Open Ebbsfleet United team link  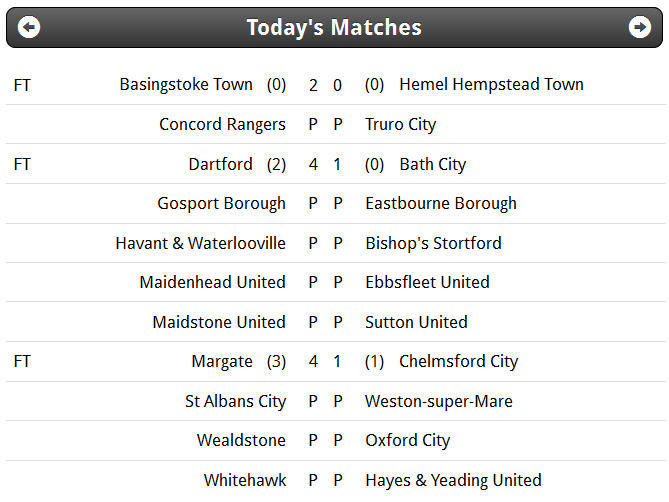pos(428,282)
